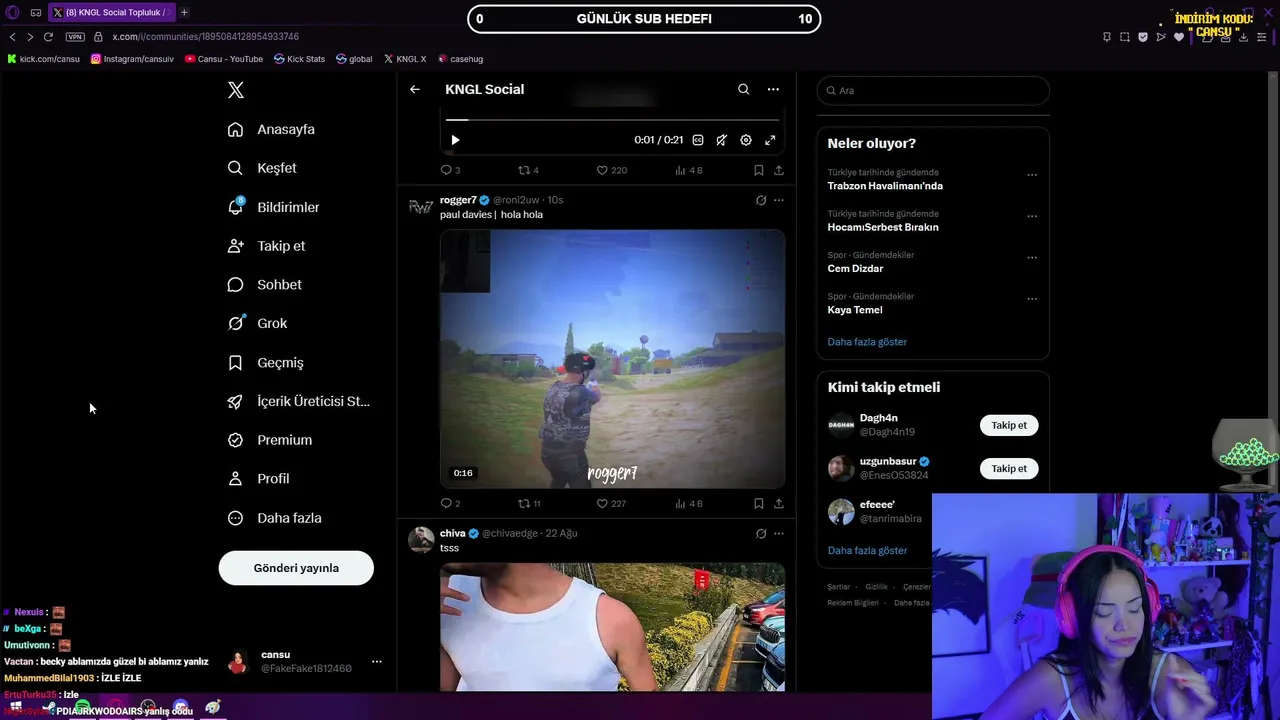1280x720 pixels.
Task: Click Grok icon on rogger7's post
Action: [x=761, y=200]
